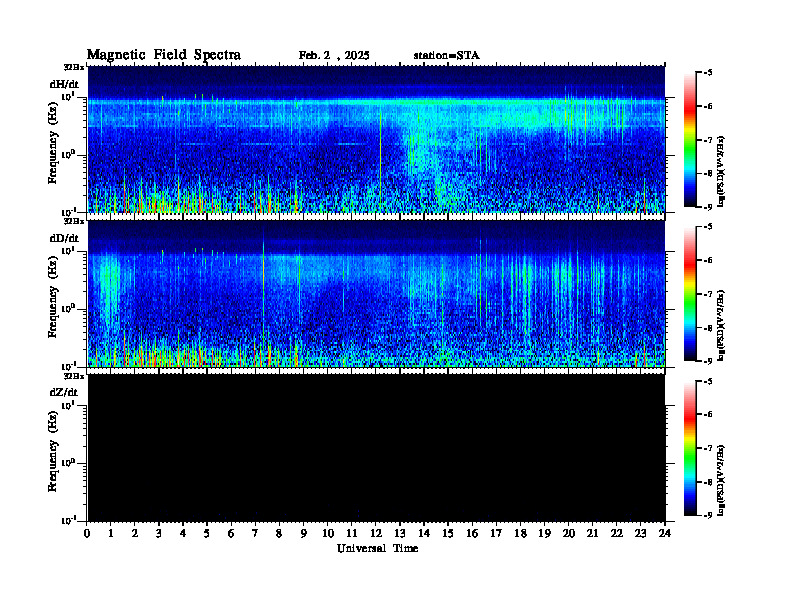
Task: Click the 10^1 frequency tick of the dD/dt panel
Action: (x=68, y=250)
